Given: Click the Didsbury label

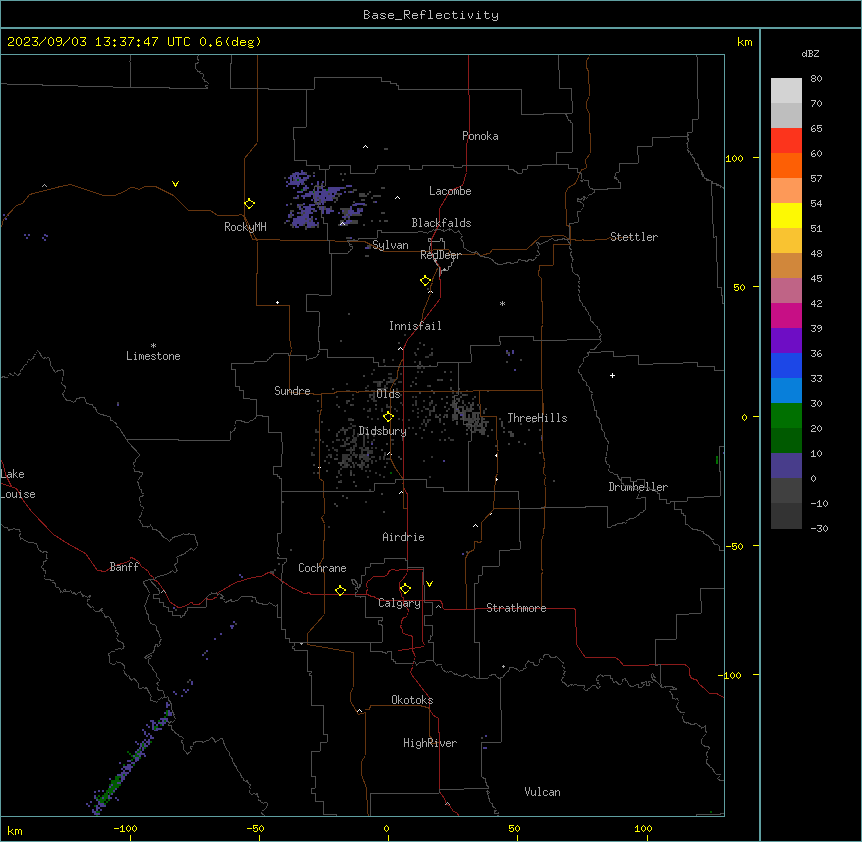Looking at the screenshot, I should pos(383,431).
